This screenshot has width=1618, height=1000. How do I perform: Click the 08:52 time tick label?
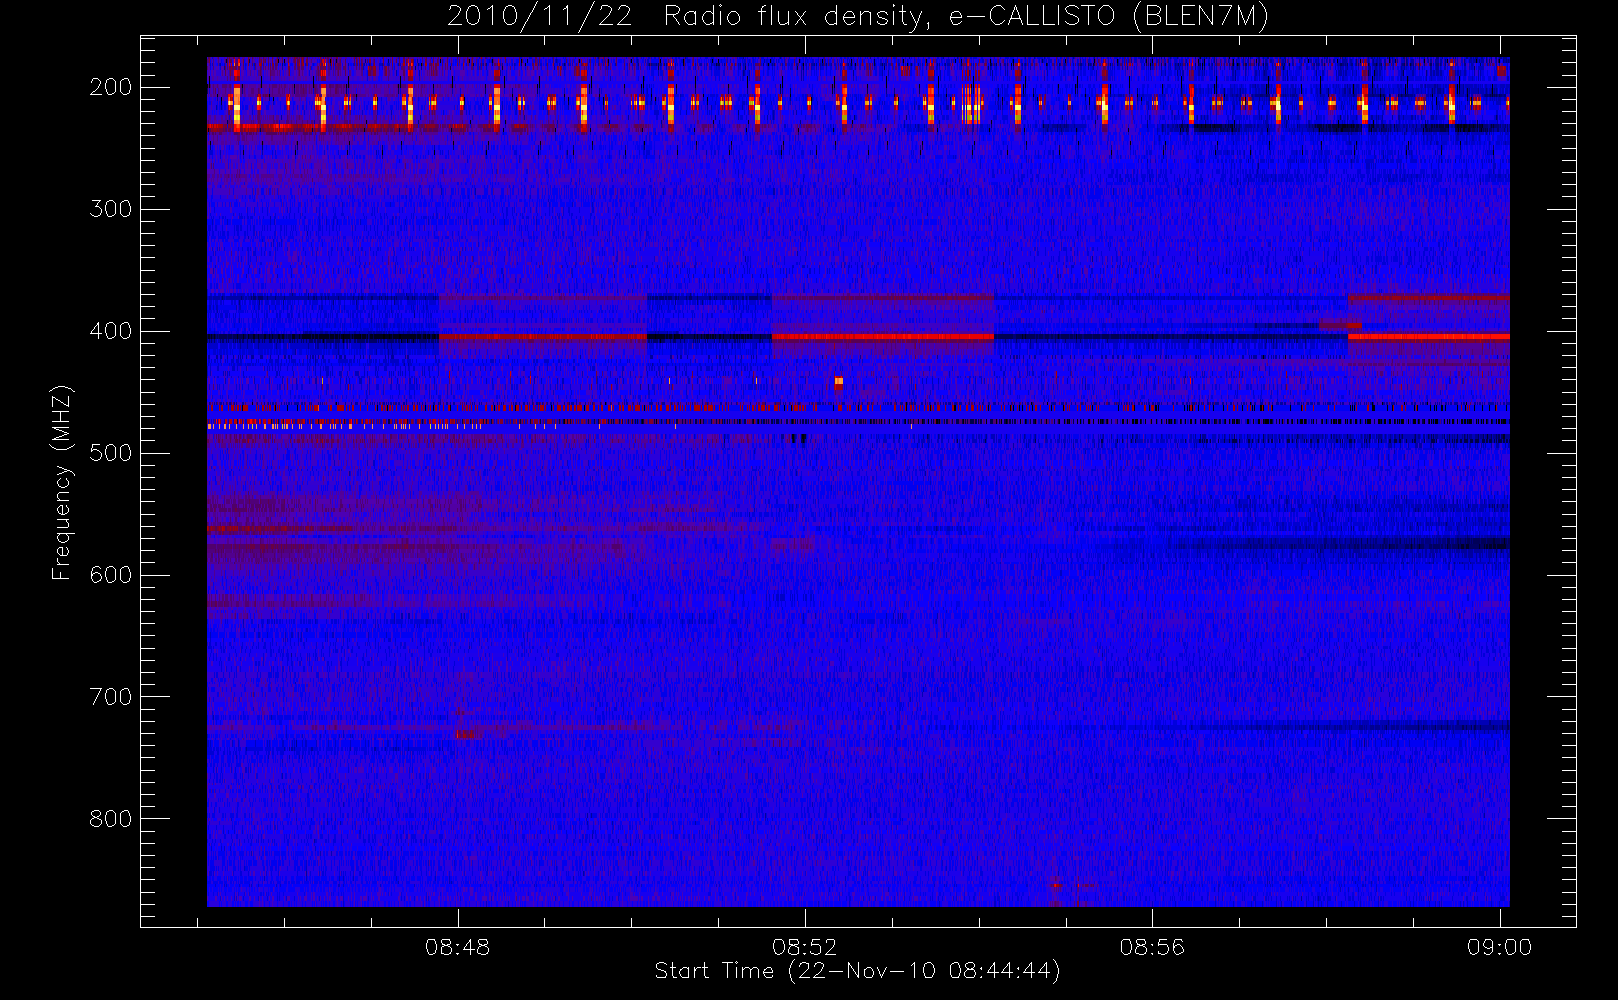click(x=805, y=947)
